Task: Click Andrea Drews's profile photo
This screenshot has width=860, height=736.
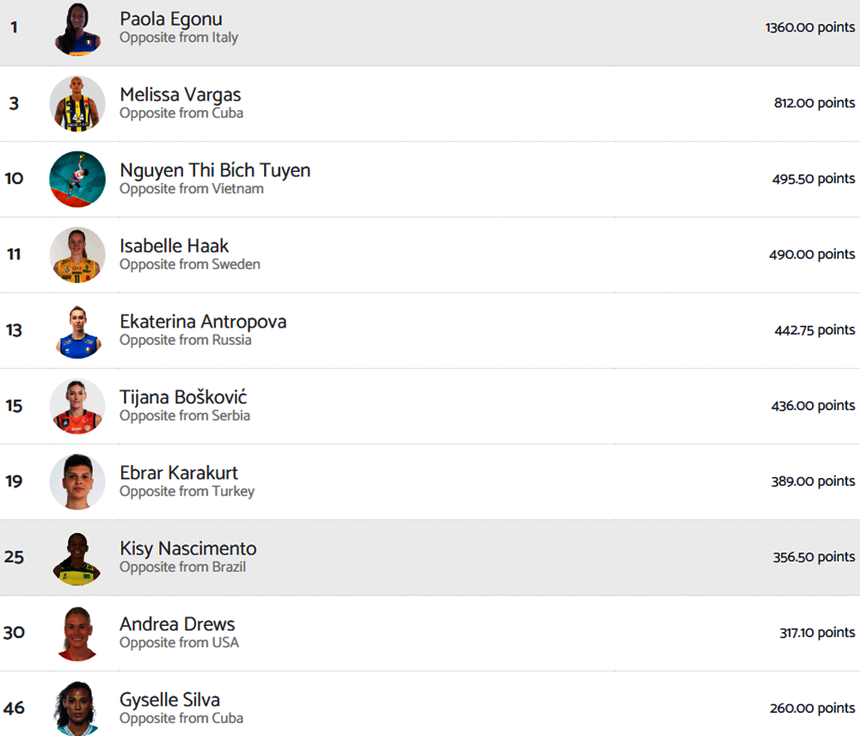Action: 77,633
